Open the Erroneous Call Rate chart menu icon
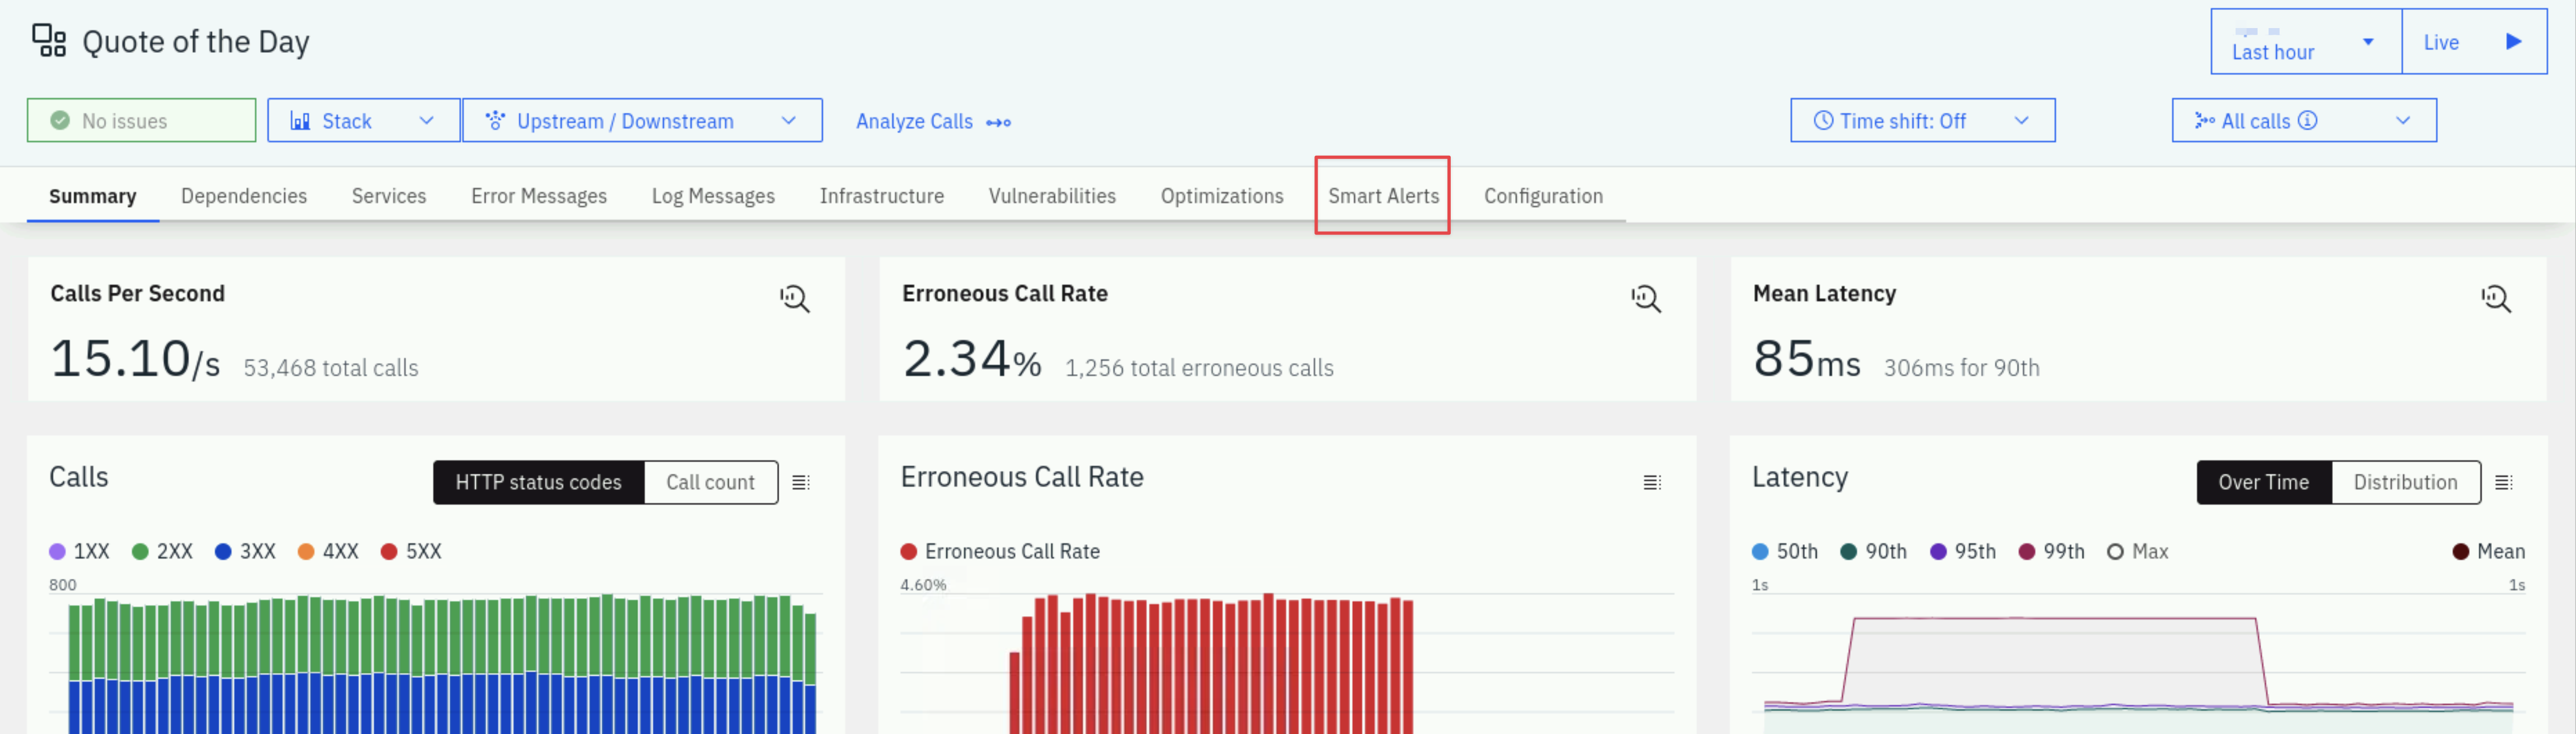Screen dimensions: 2576x734 1652,483
